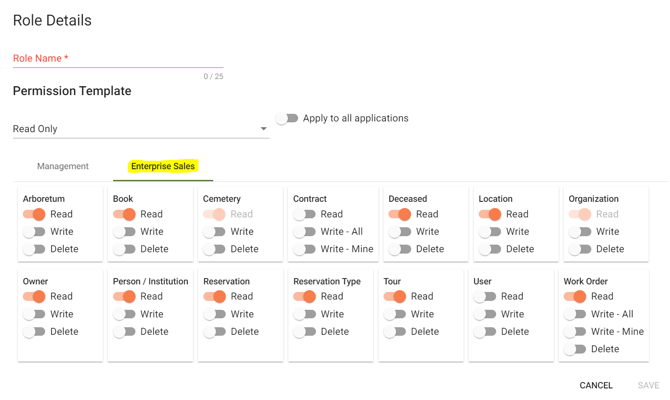Turn on Contract Read permission

tap(304, 214)
